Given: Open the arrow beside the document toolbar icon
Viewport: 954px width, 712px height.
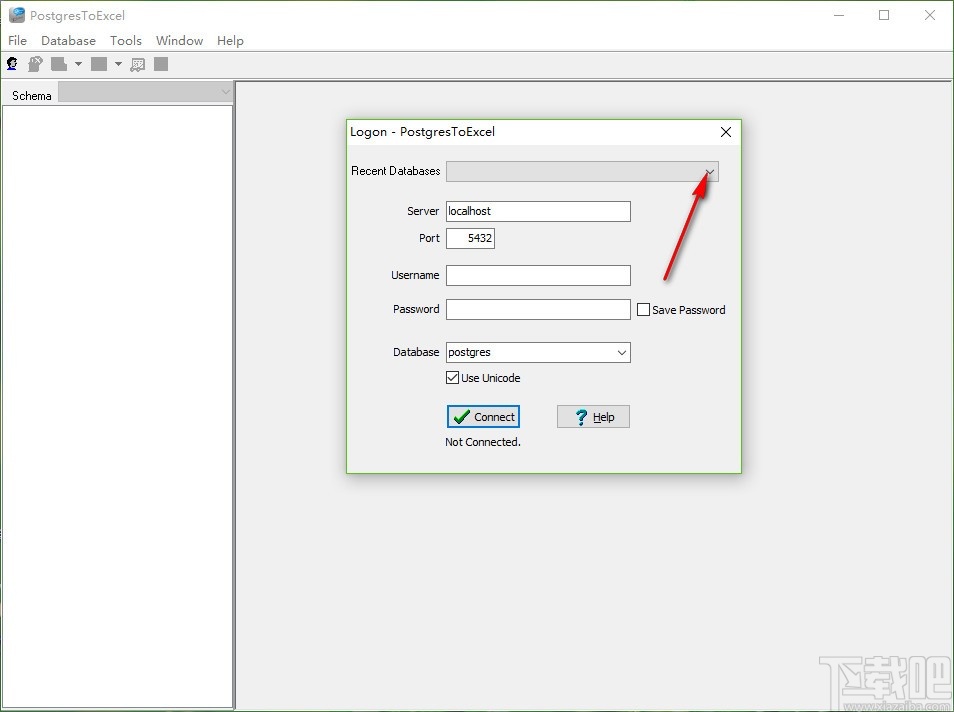Looking at the screenshot, I should (78, 64).
